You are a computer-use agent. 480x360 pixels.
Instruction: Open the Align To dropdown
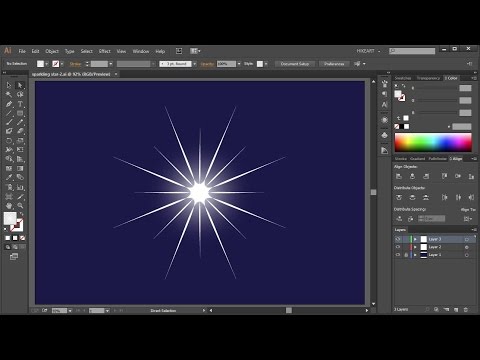(x=468, y=219)
